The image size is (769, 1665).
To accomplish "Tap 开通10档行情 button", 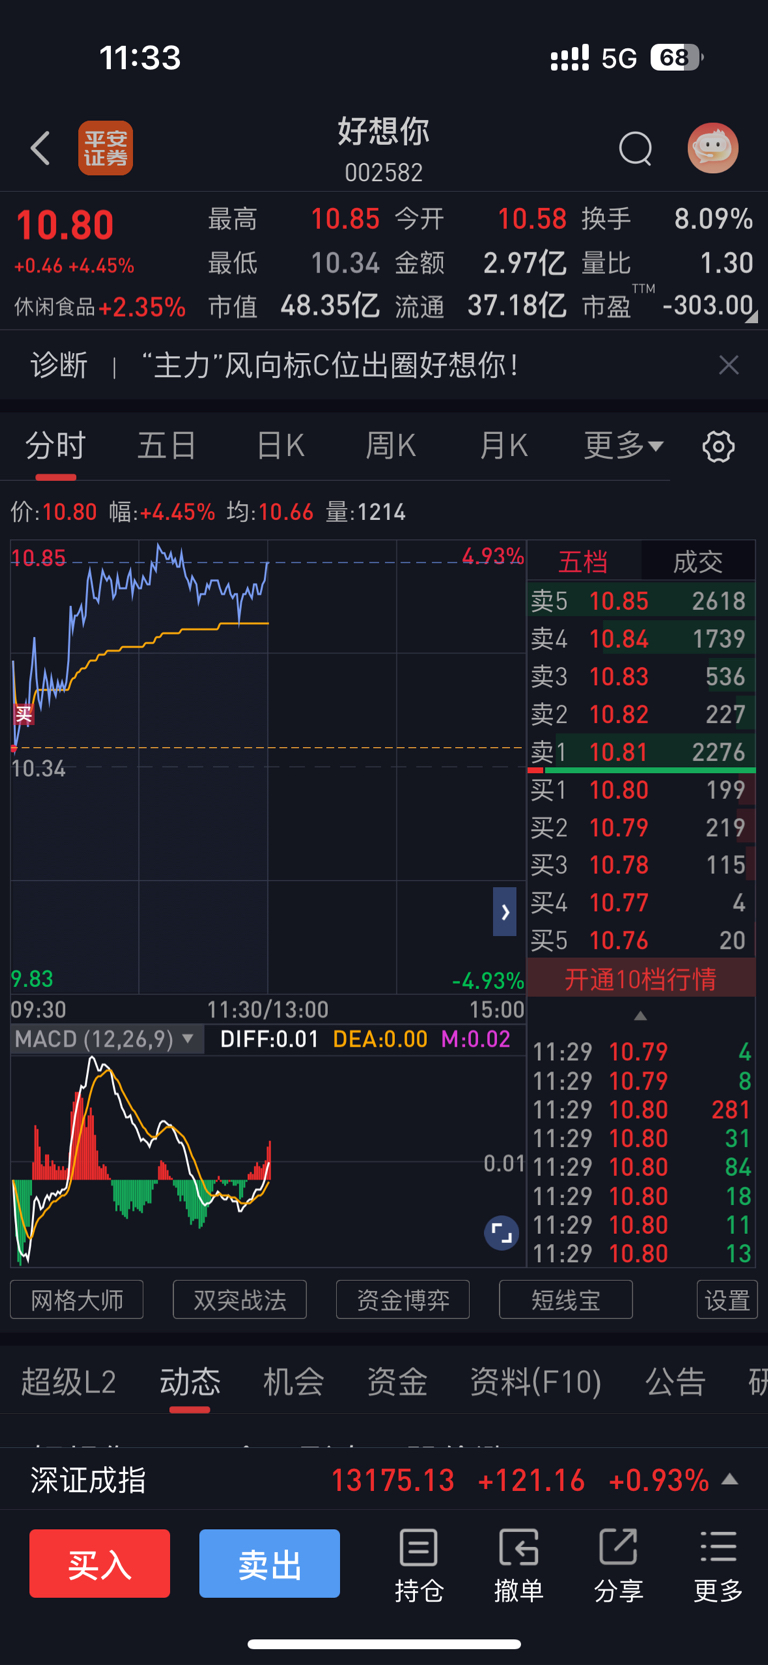I will click(641, 979).
